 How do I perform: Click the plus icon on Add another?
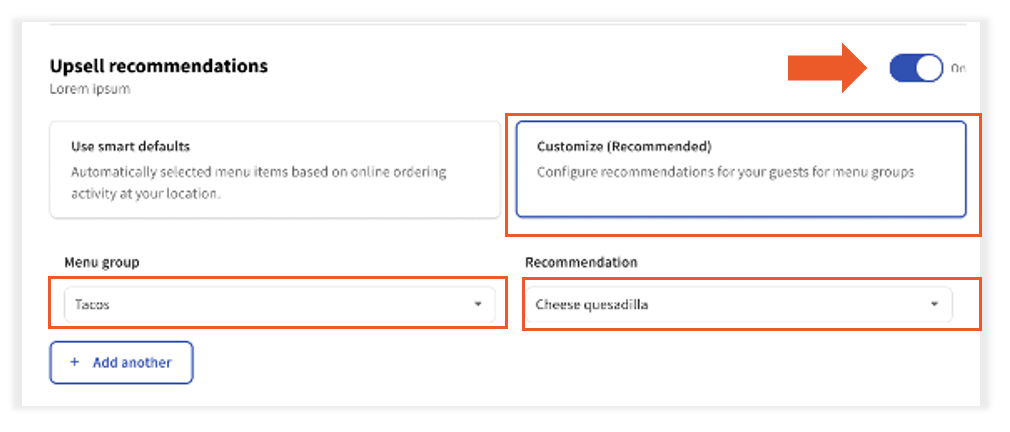pos(75,363)
